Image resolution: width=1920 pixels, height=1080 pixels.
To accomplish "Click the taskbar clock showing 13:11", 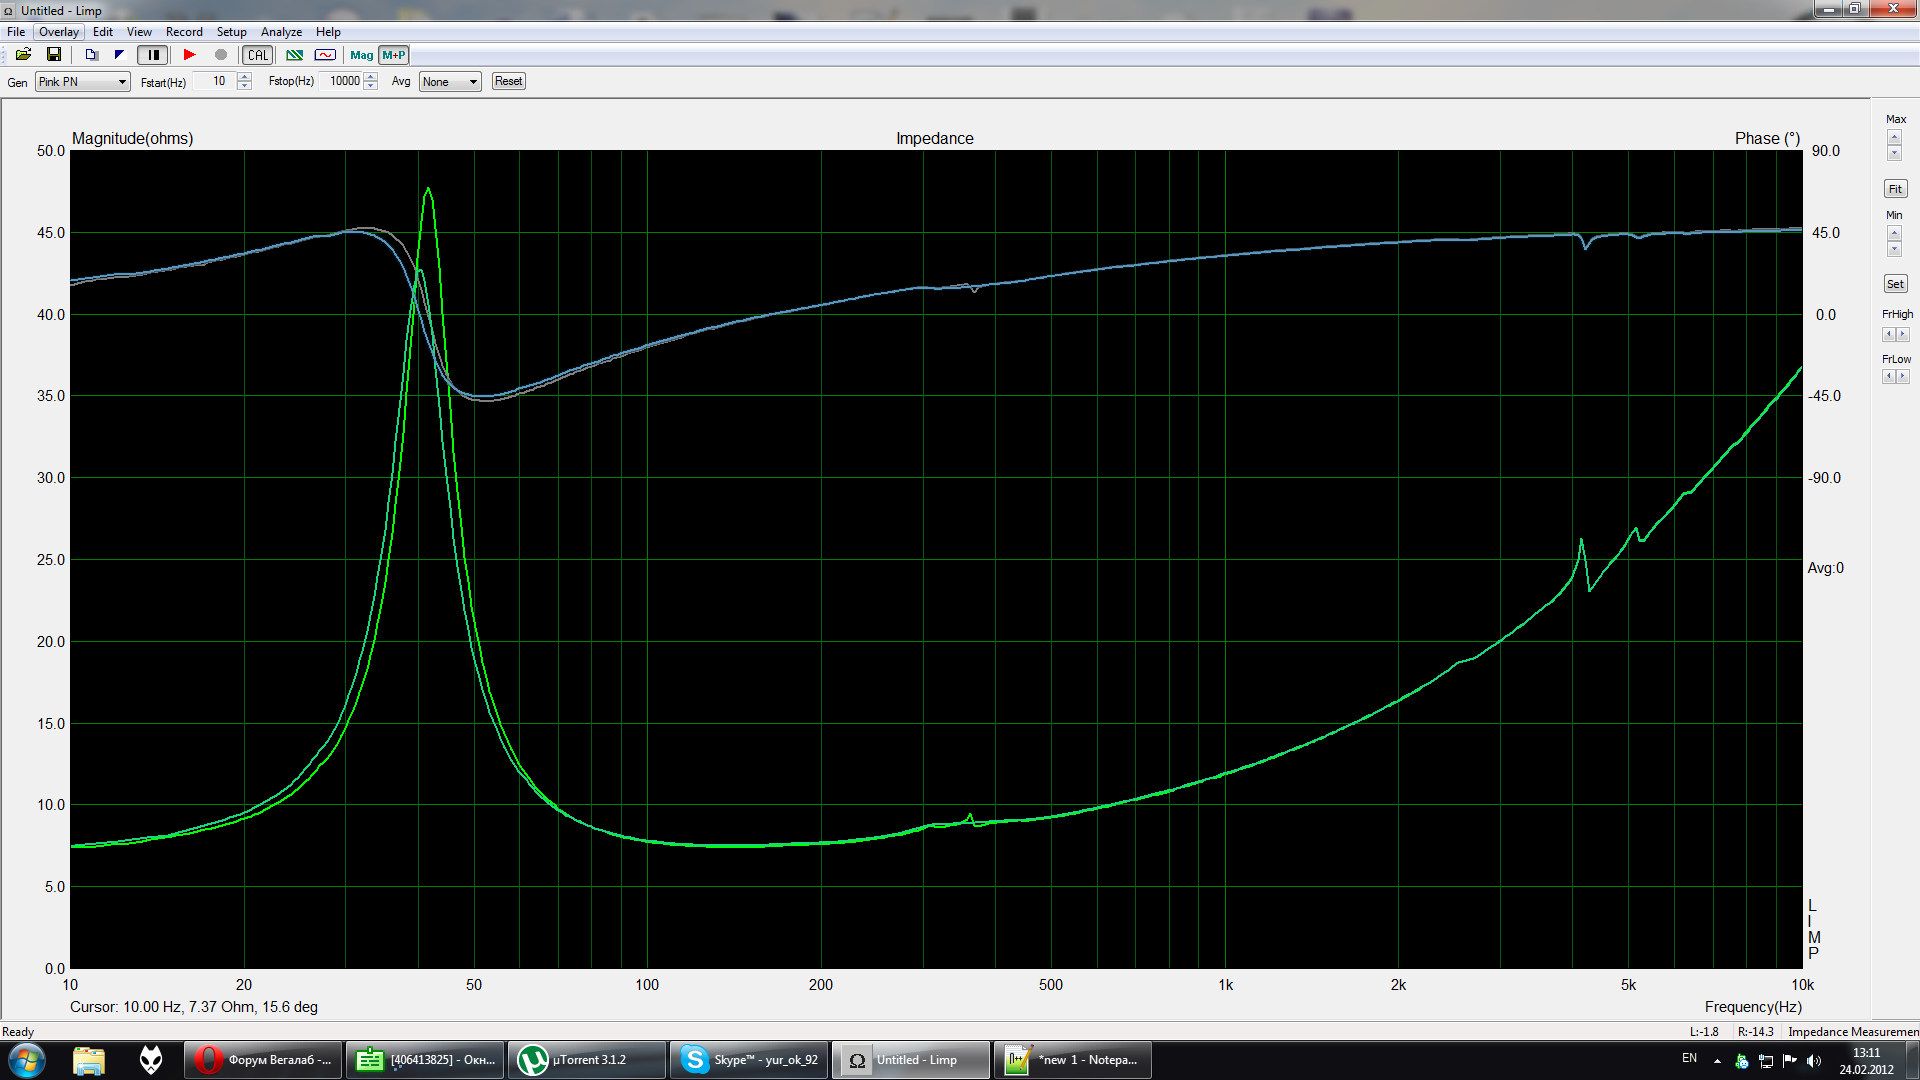I will (1866, 1061).
